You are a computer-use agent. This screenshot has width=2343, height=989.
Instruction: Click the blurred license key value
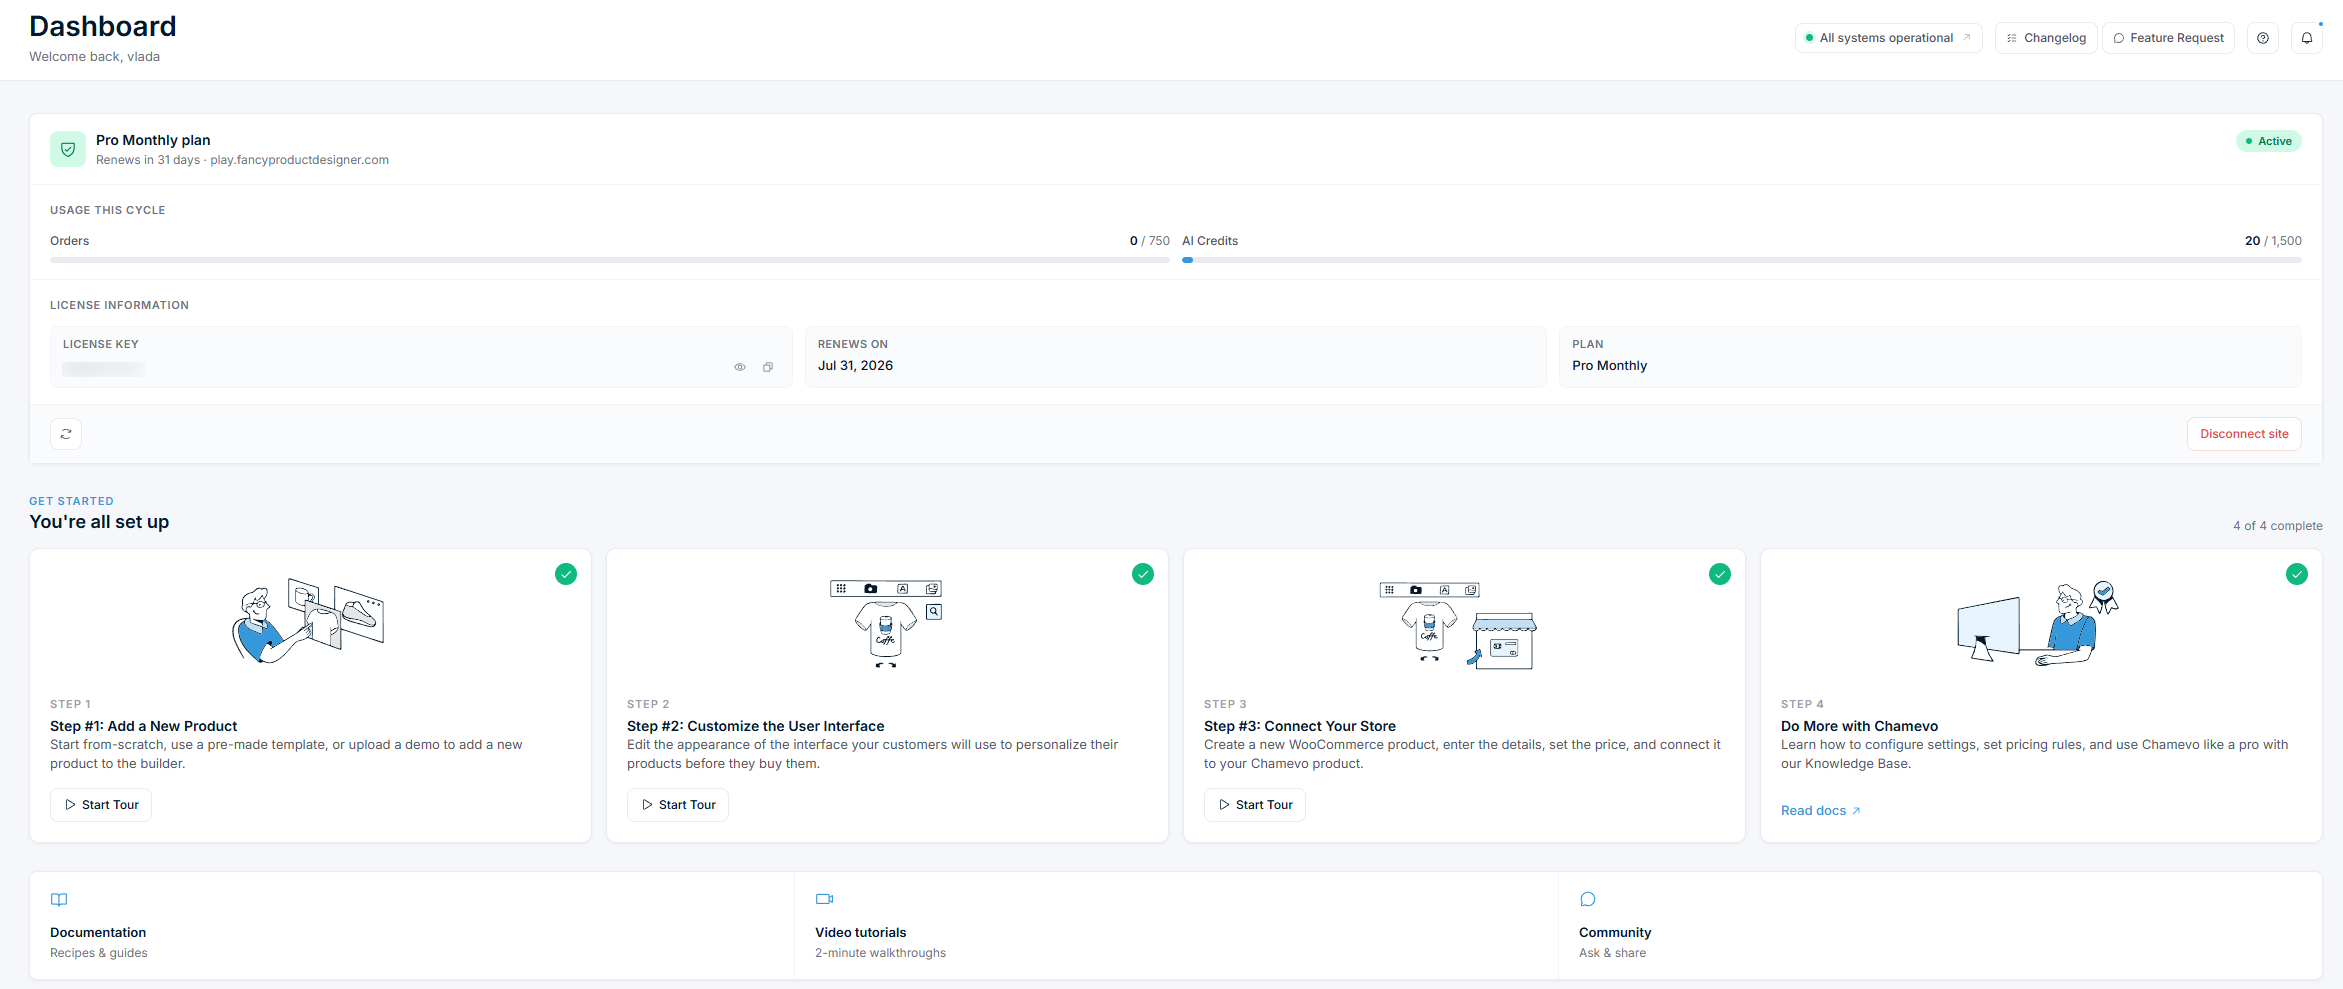104,369
